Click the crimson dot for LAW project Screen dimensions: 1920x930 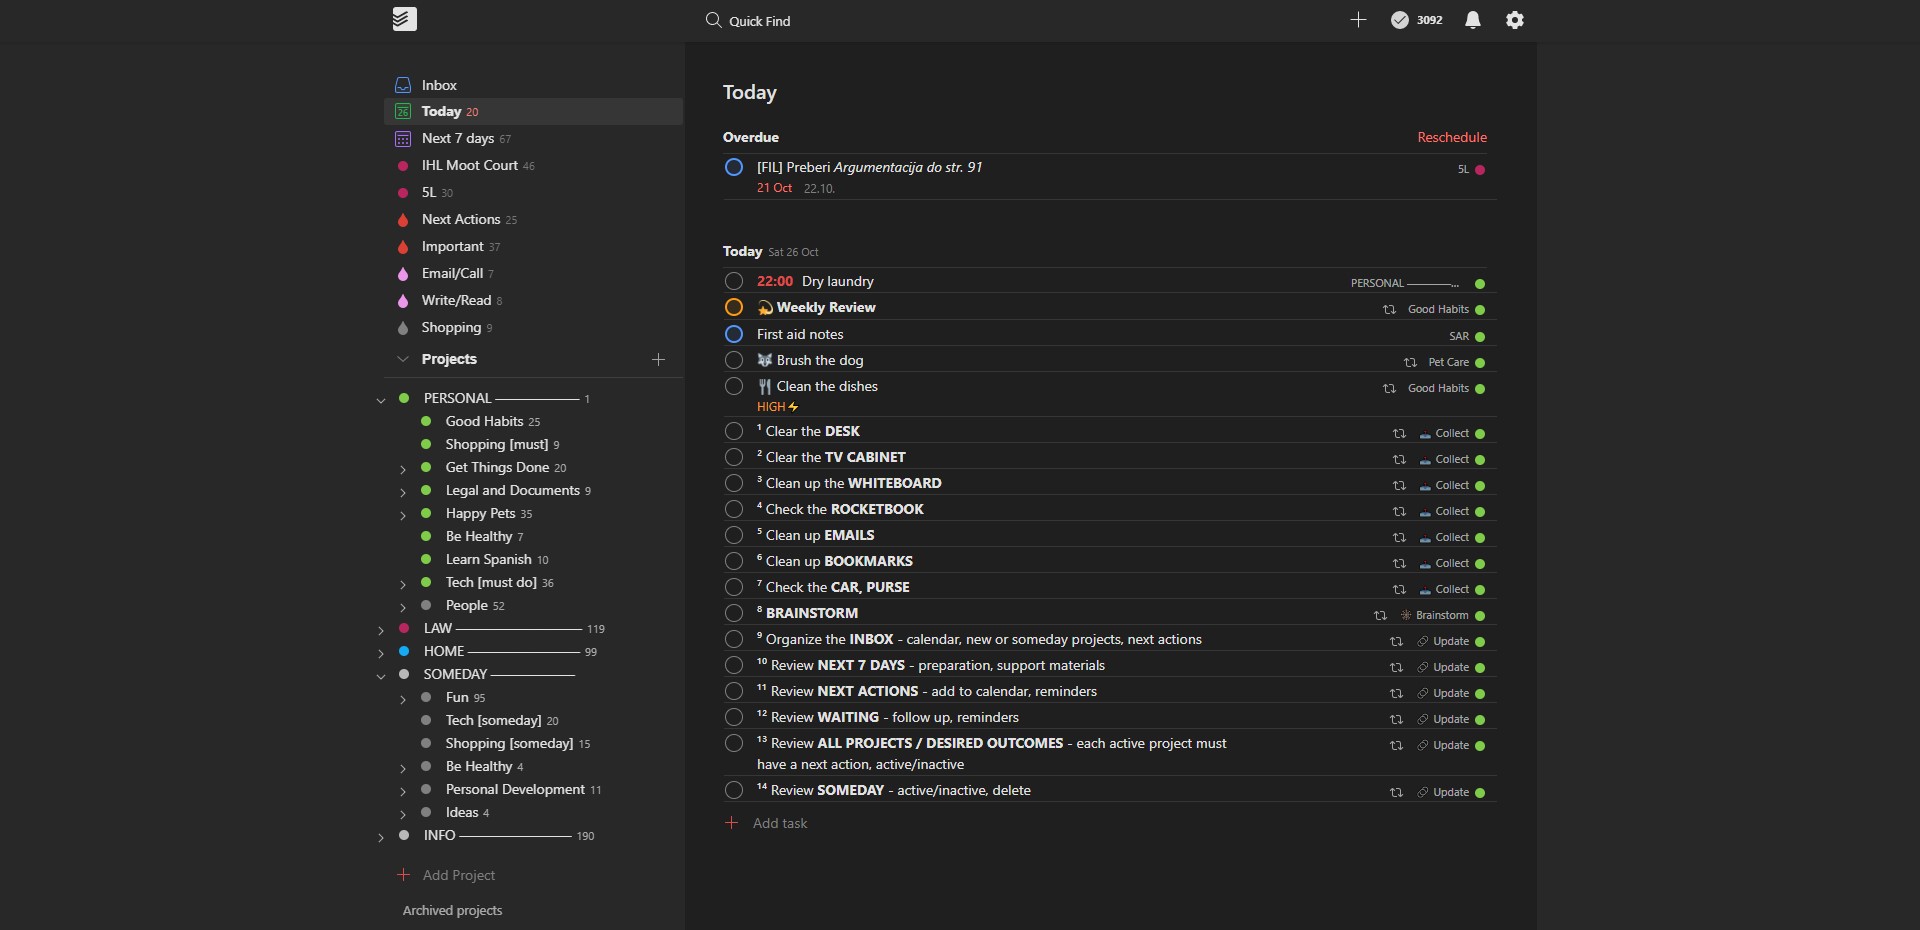click(x=404, y=628)
